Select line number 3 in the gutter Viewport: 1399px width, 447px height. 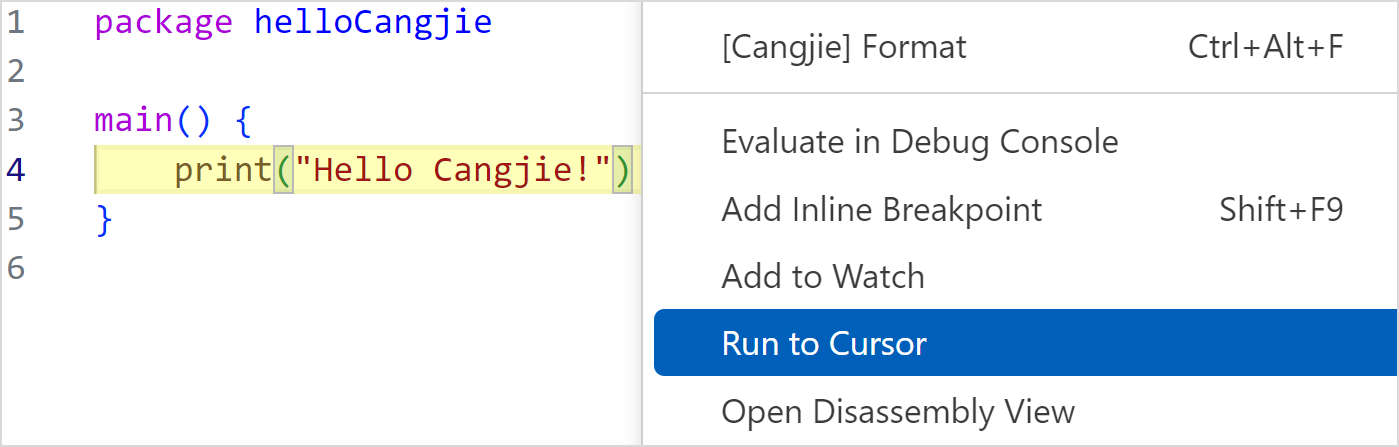[16, 121]
